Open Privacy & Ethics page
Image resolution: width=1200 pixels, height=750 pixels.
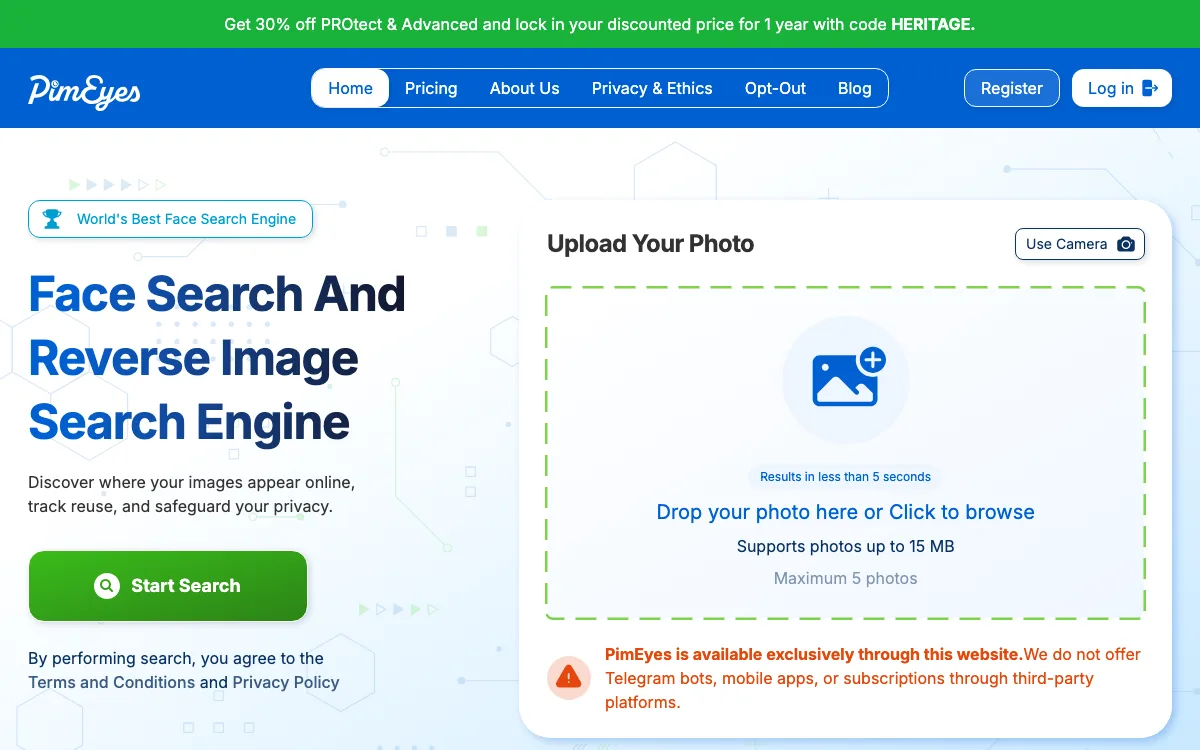tap(652, 88)
